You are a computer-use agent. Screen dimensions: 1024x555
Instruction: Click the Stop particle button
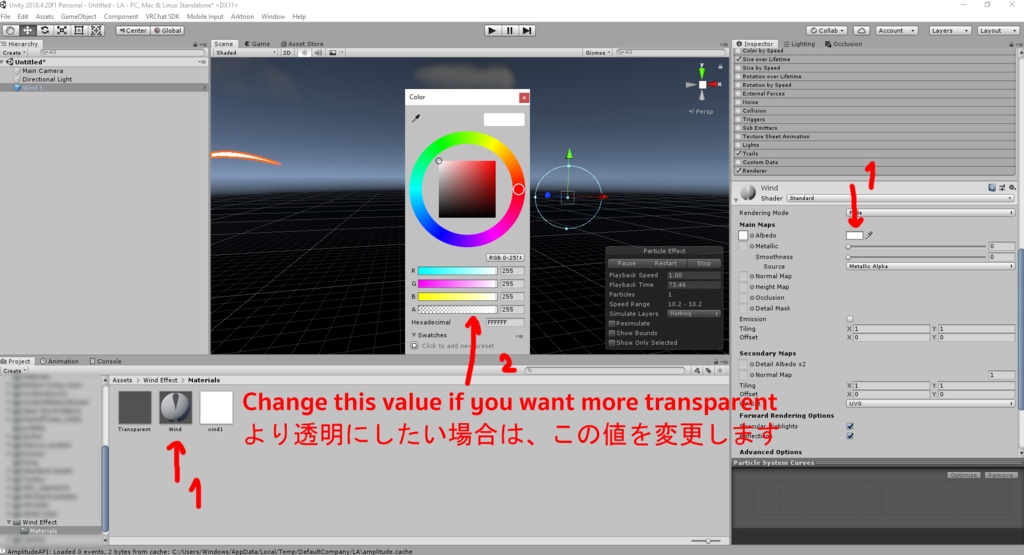[703, 263]
